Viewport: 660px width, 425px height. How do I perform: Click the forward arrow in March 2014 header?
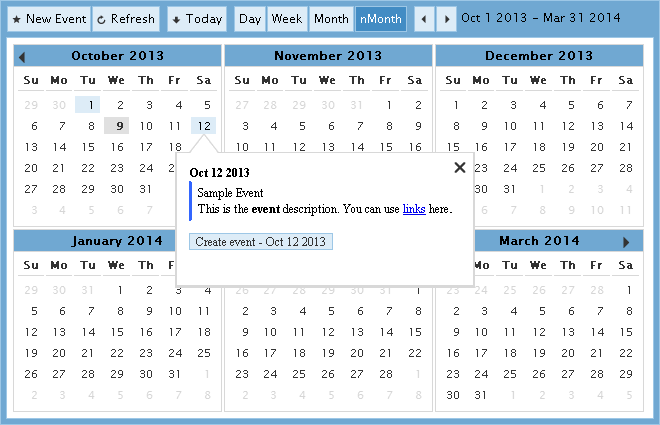627,242
